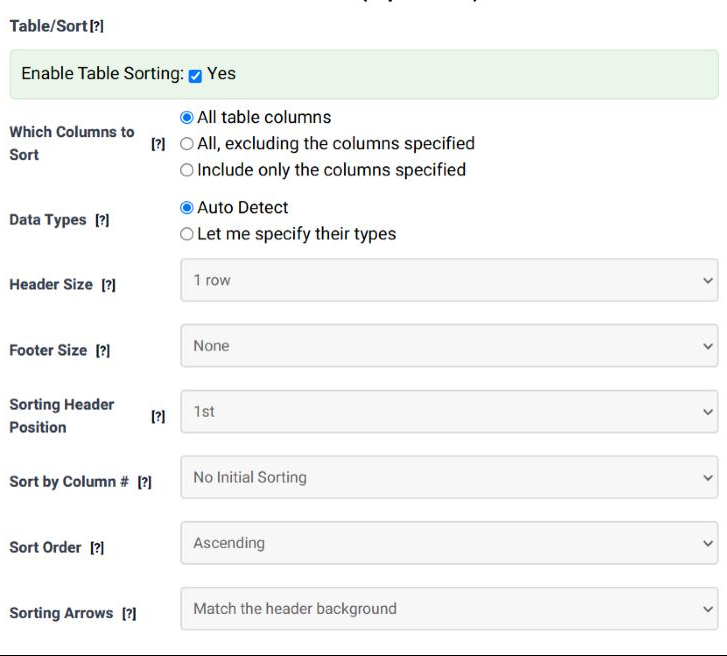Select Include only the columns specified
This screenshot has height=656, width=727.
(186, 170)
